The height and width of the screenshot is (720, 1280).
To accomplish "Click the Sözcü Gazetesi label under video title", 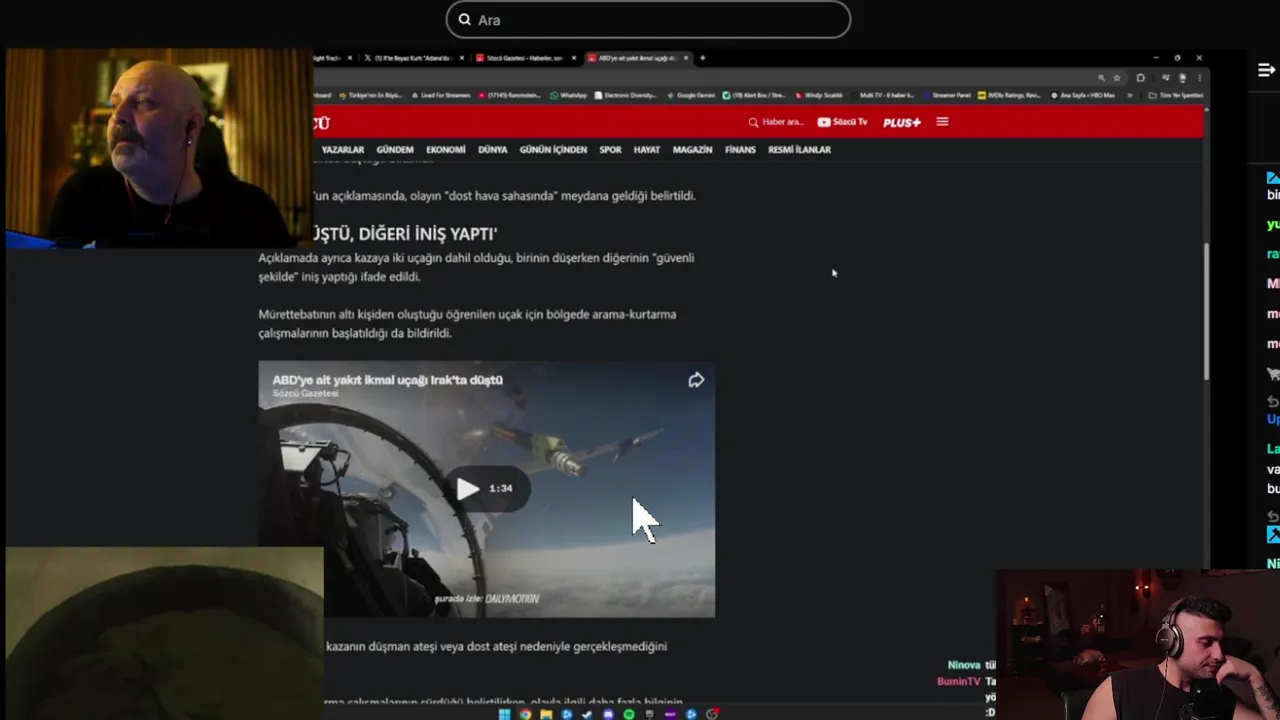I will [305, 393].
